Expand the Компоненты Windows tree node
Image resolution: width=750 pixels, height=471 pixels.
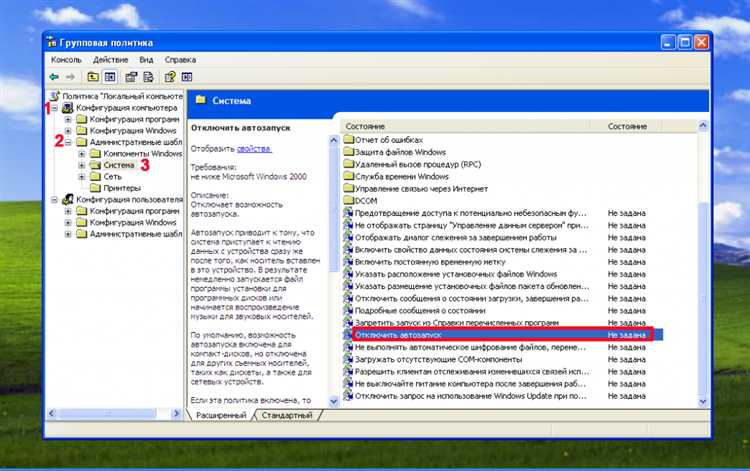point(81,153)
